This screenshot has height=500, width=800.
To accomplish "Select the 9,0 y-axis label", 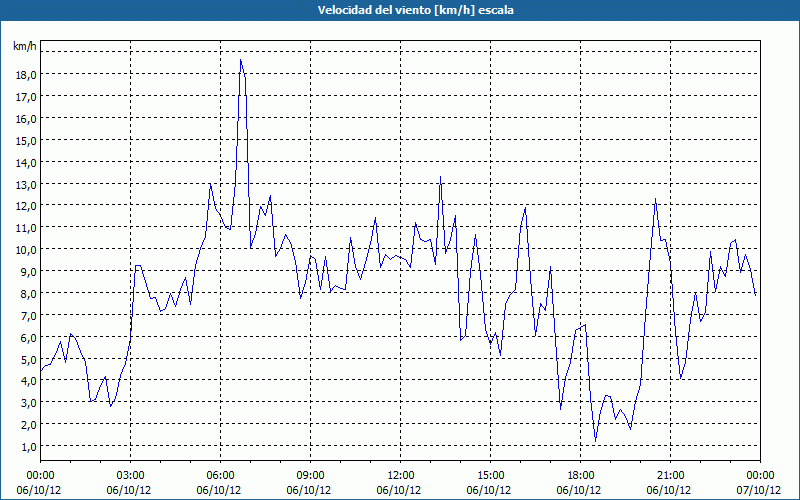I will 29,272.
